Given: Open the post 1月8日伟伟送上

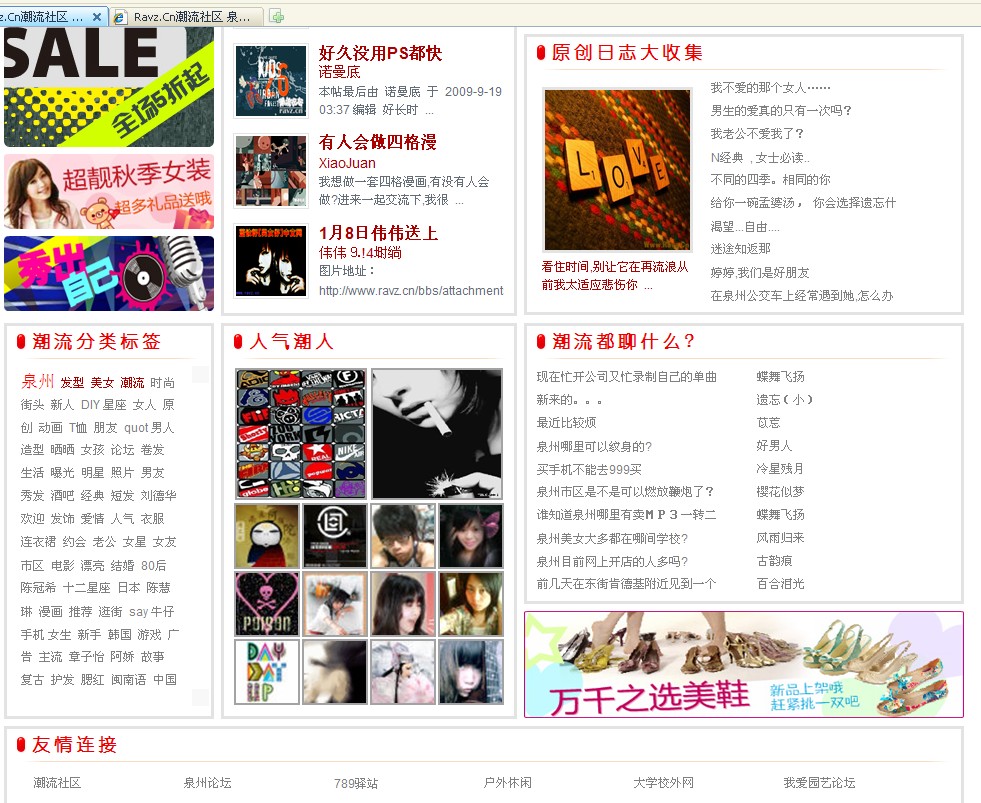Looking at the screenshot, I should point(378,233).
